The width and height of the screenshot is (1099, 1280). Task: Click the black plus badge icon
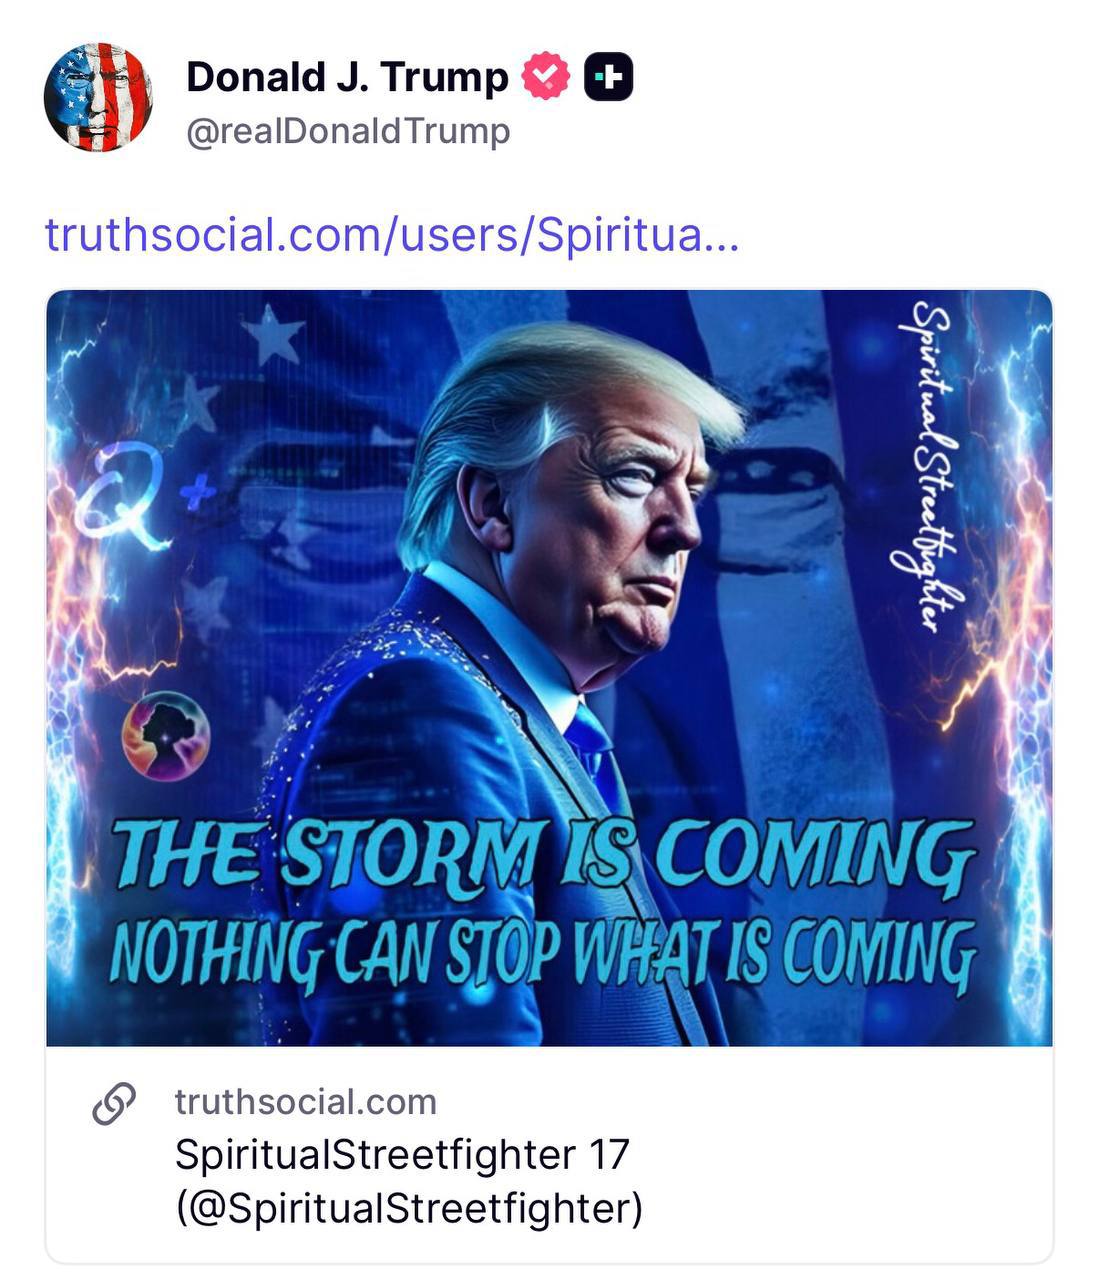tap(608, 77)
